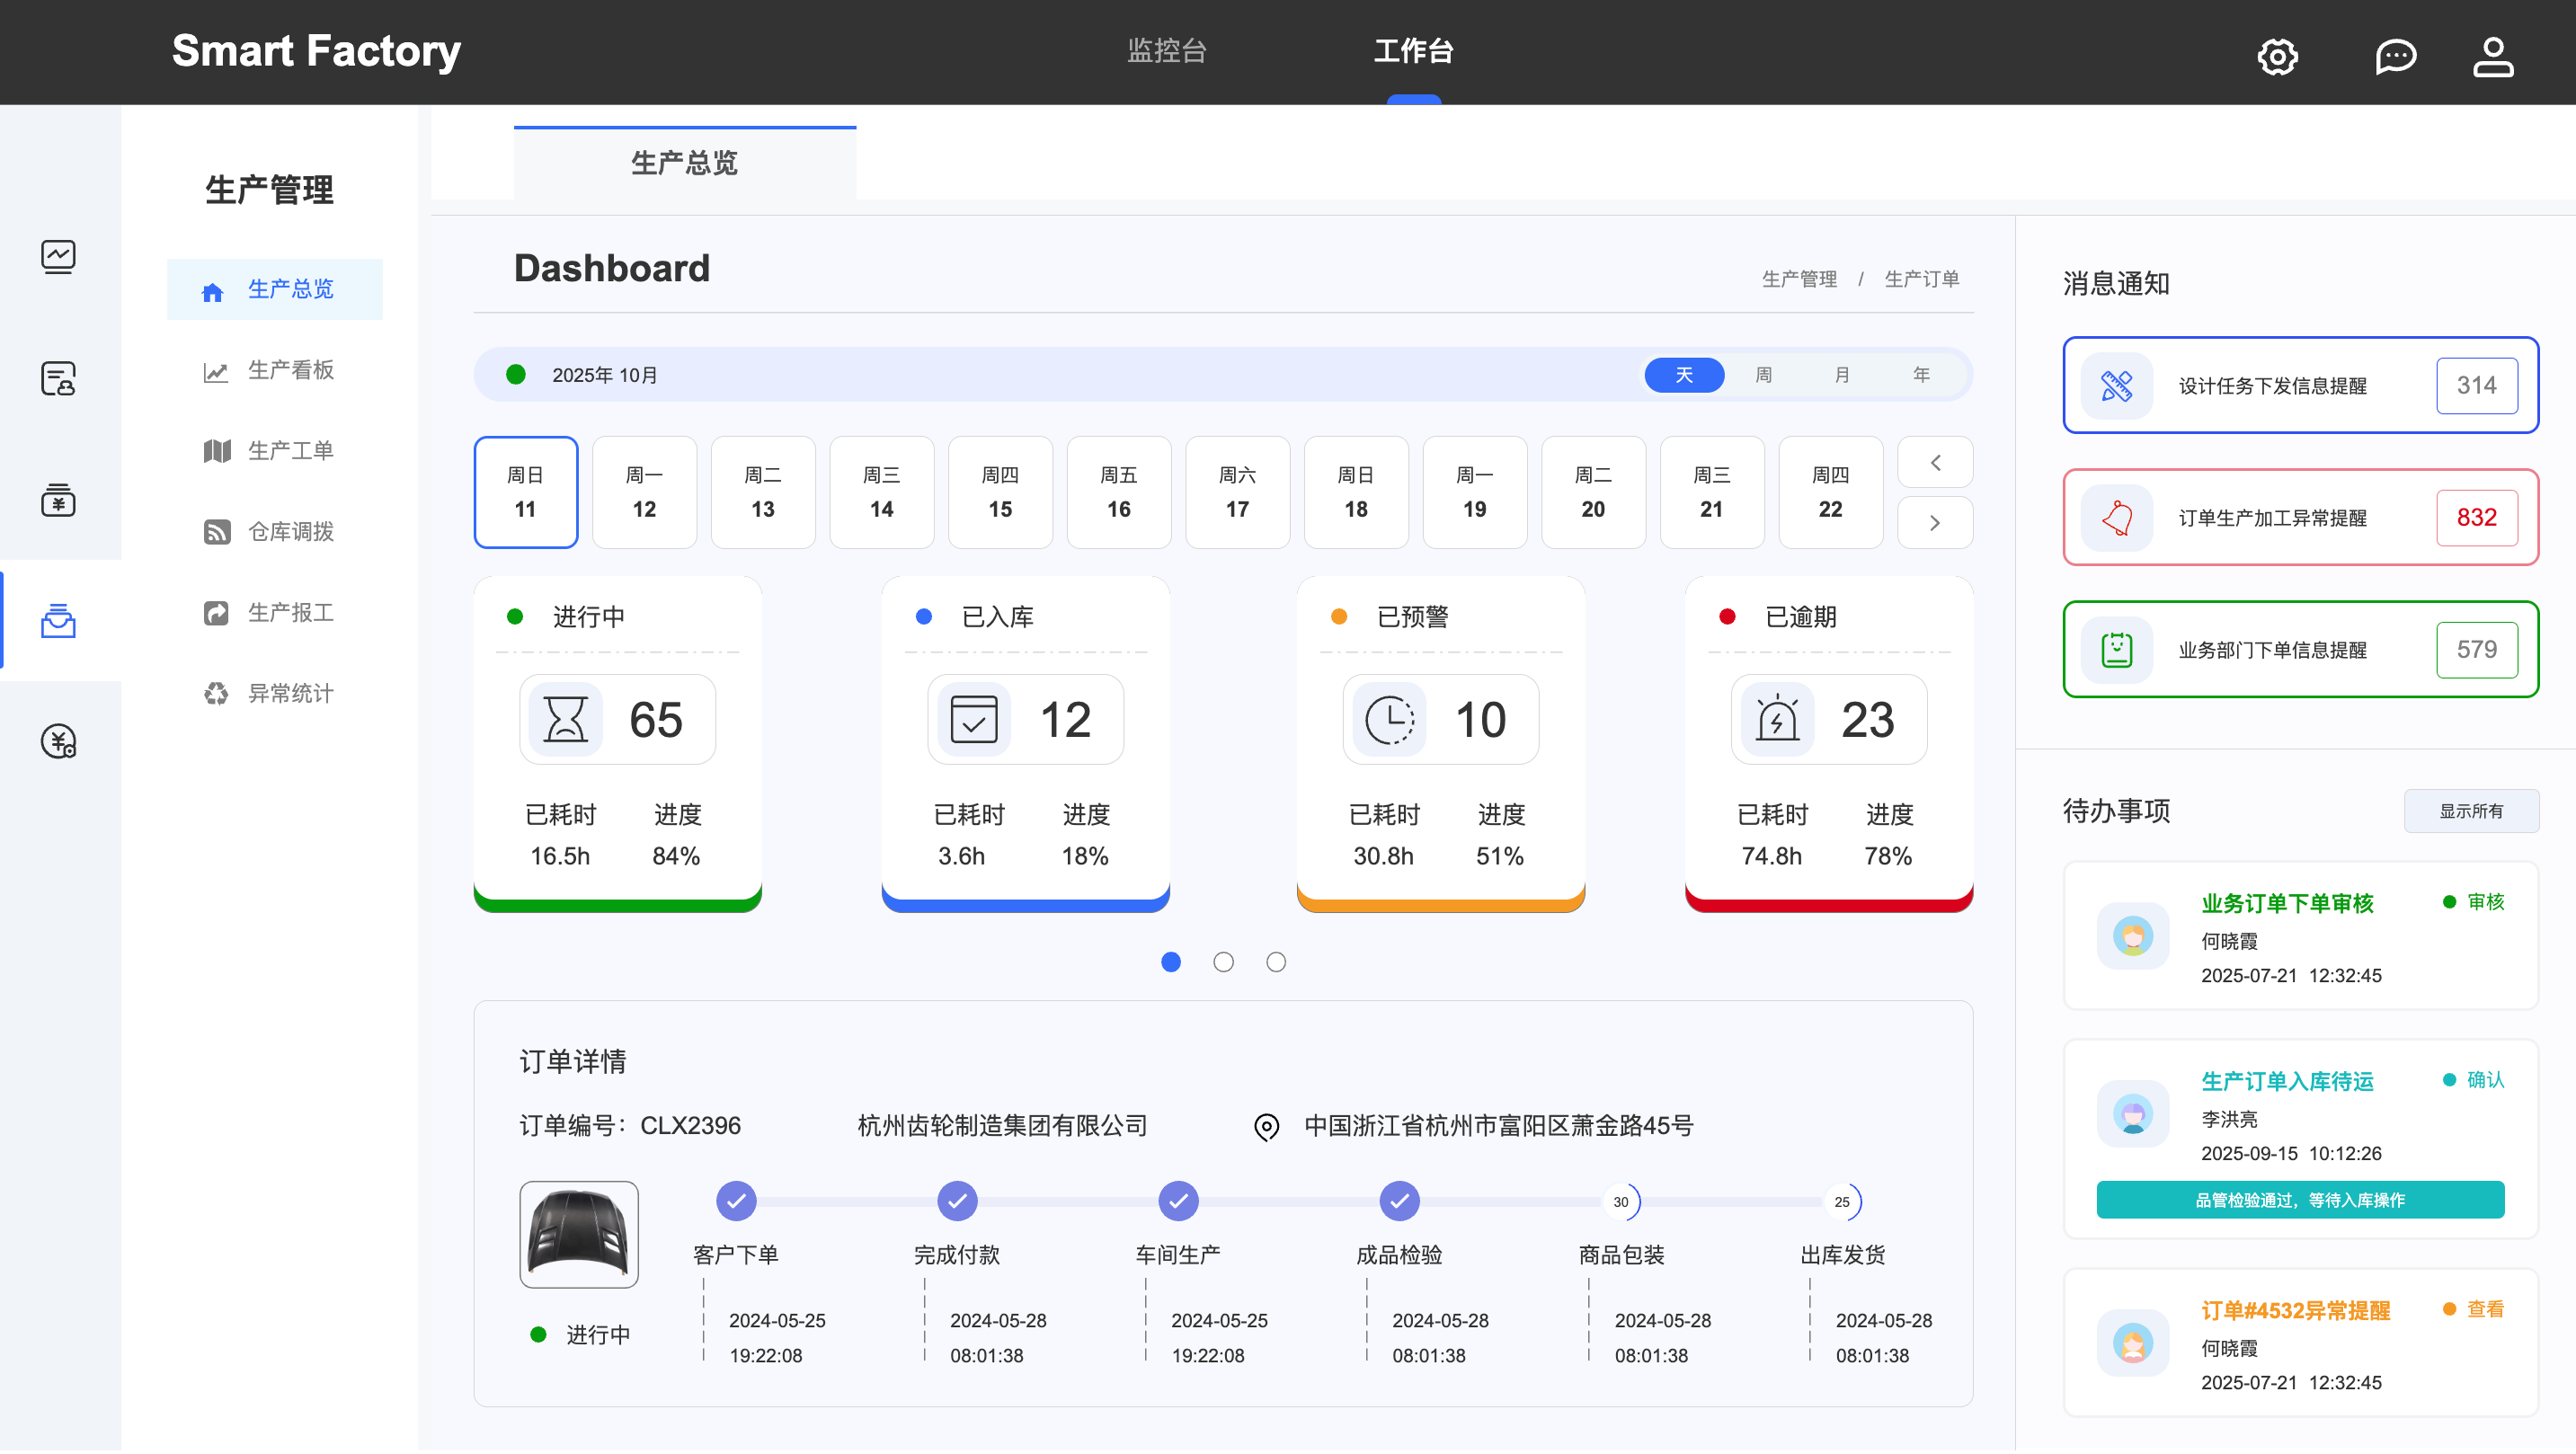Click the alarm bell exception reminder icon
Image resolution: width=2576 pixels, height=1454 pixels.
pyautogui.click(x=2116, y=518)
